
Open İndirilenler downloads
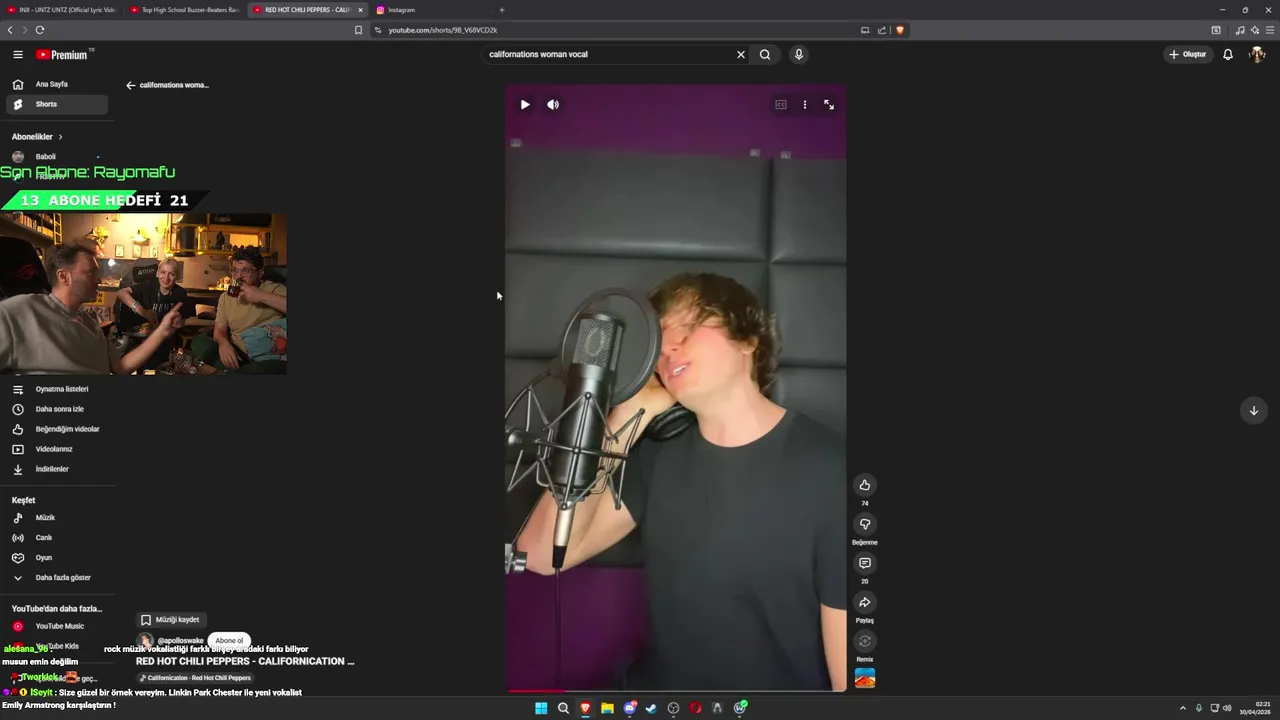click(x=56, y=469)
